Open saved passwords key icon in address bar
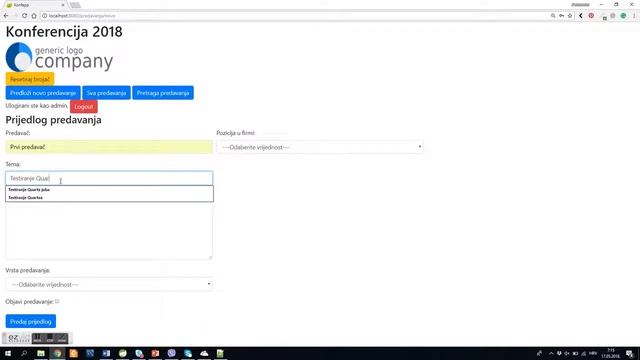This screenshot has height=360, width=640. pos(562,16)
